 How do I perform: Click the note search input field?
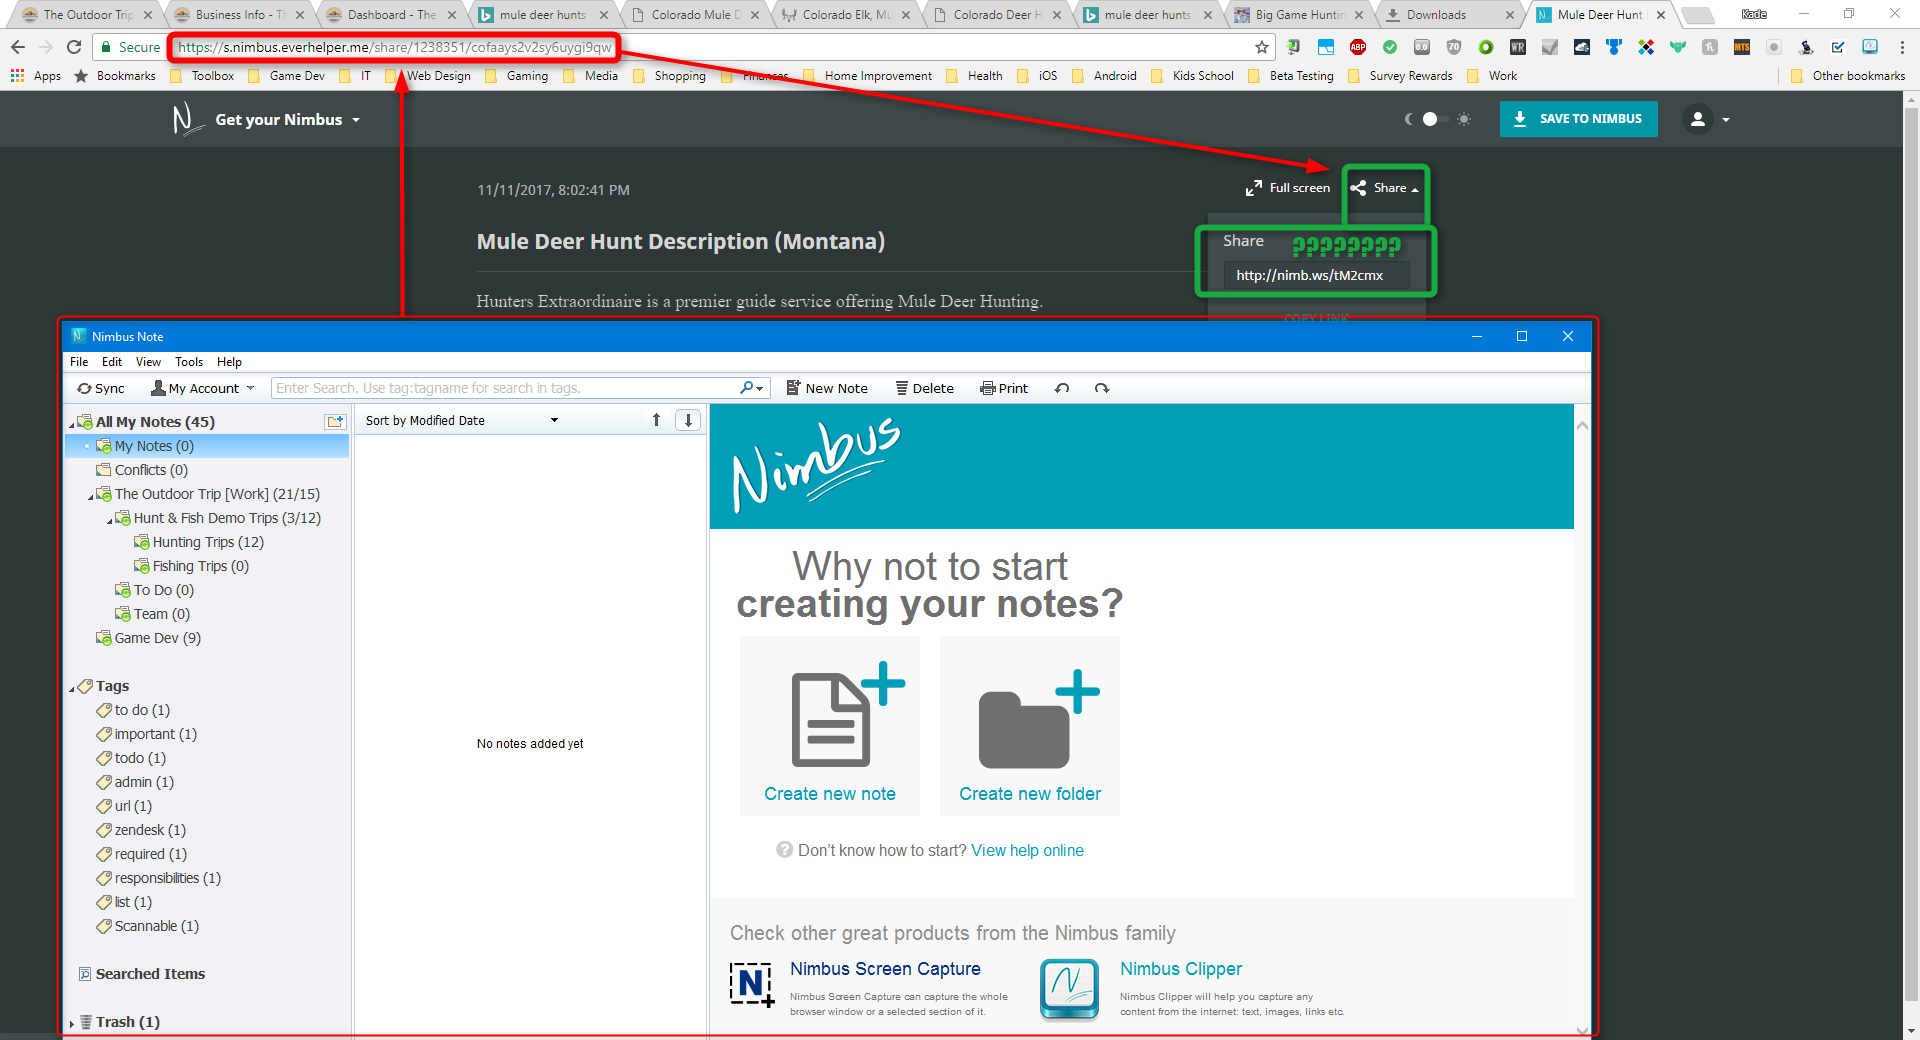click(505, 388)
